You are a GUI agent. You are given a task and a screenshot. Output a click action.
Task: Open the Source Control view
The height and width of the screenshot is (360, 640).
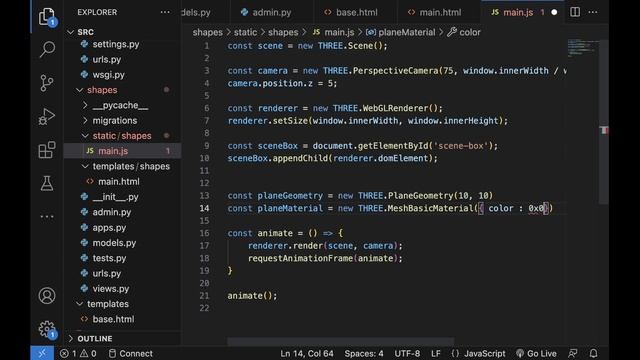click(47, 83)
